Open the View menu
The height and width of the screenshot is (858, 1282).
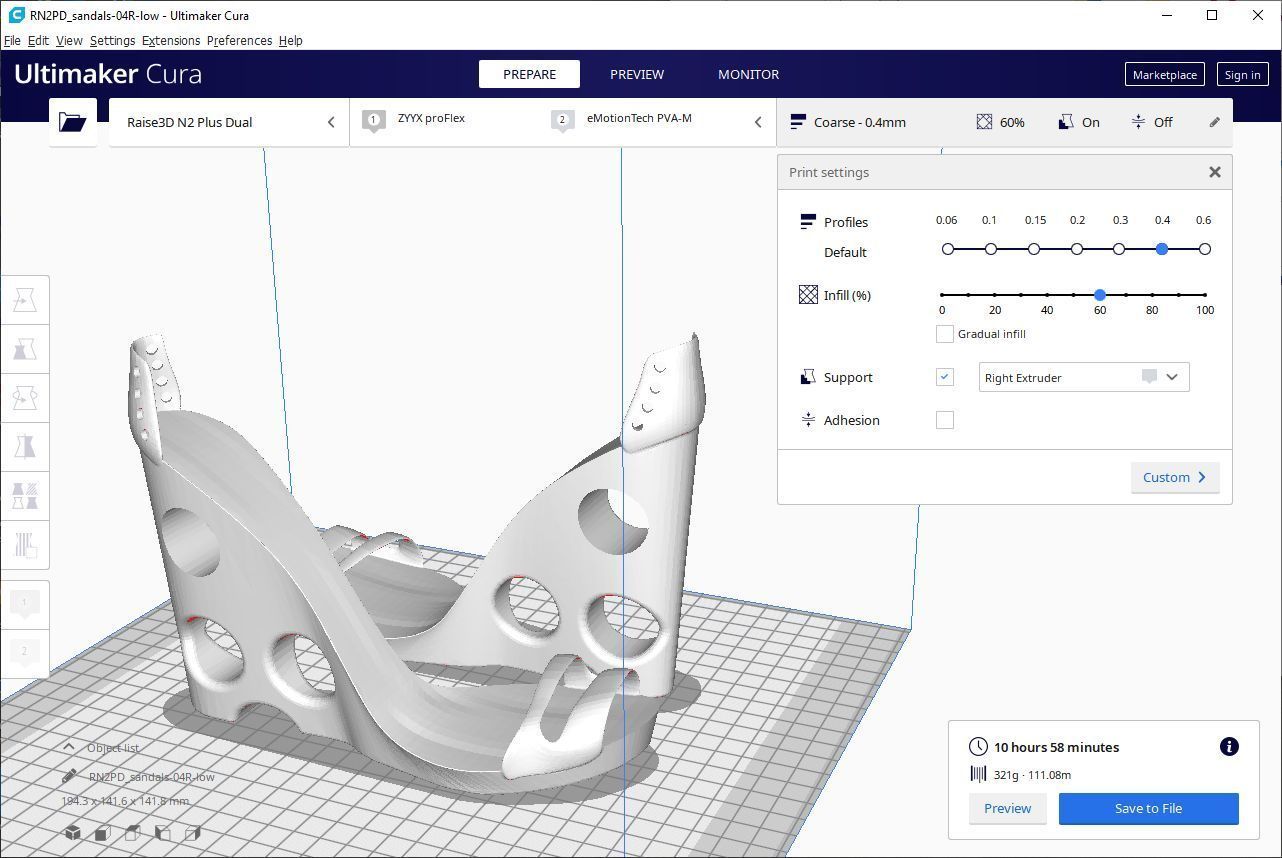click(x=69, y=40)
